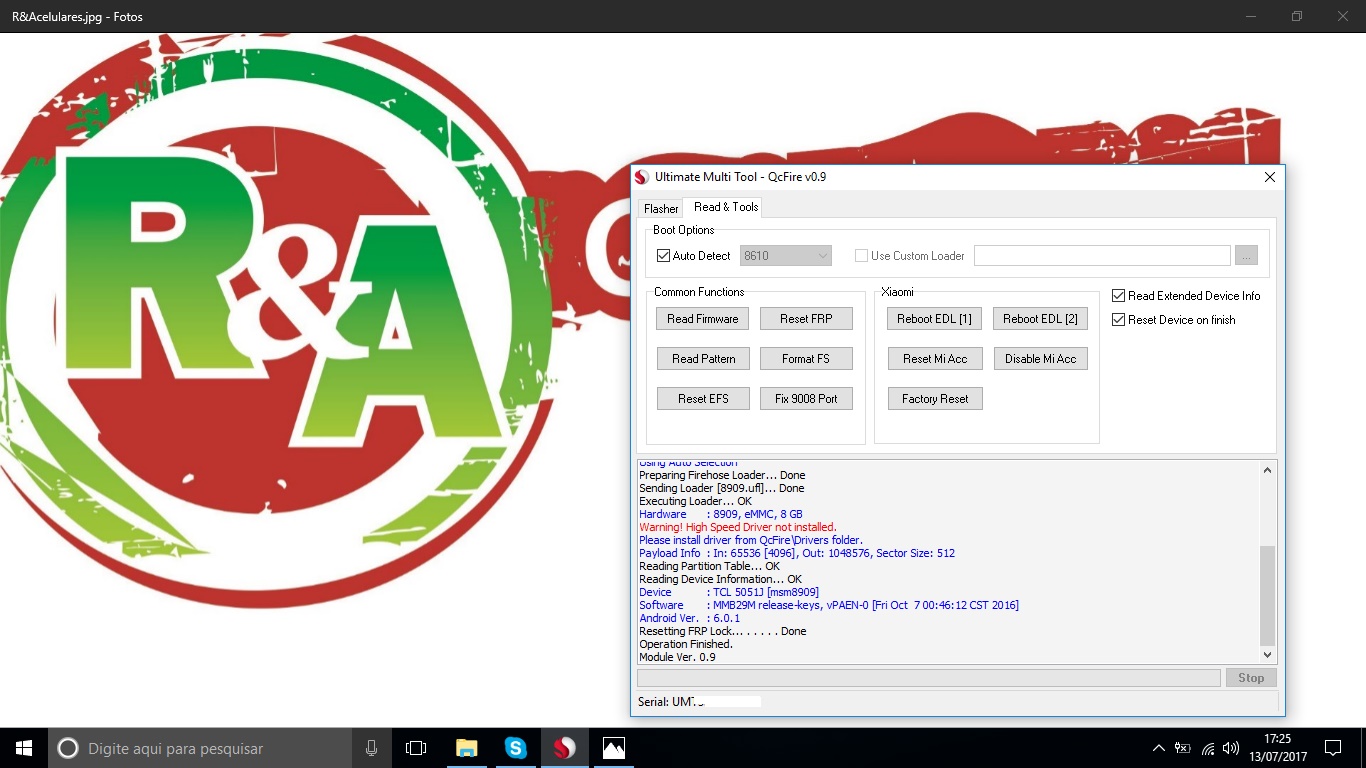This screenshot has width=1366, height=768.
Task: Toggle Read Extended Device Info checkbox
Action: pyautogui.click(x=1119, y=296)
